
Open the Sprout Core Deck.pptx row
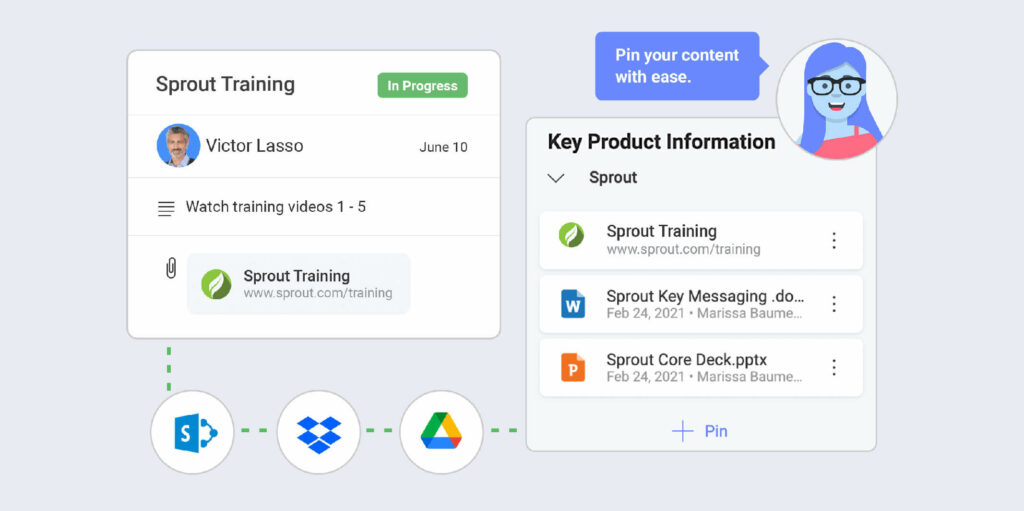click(x=701, y=367)
